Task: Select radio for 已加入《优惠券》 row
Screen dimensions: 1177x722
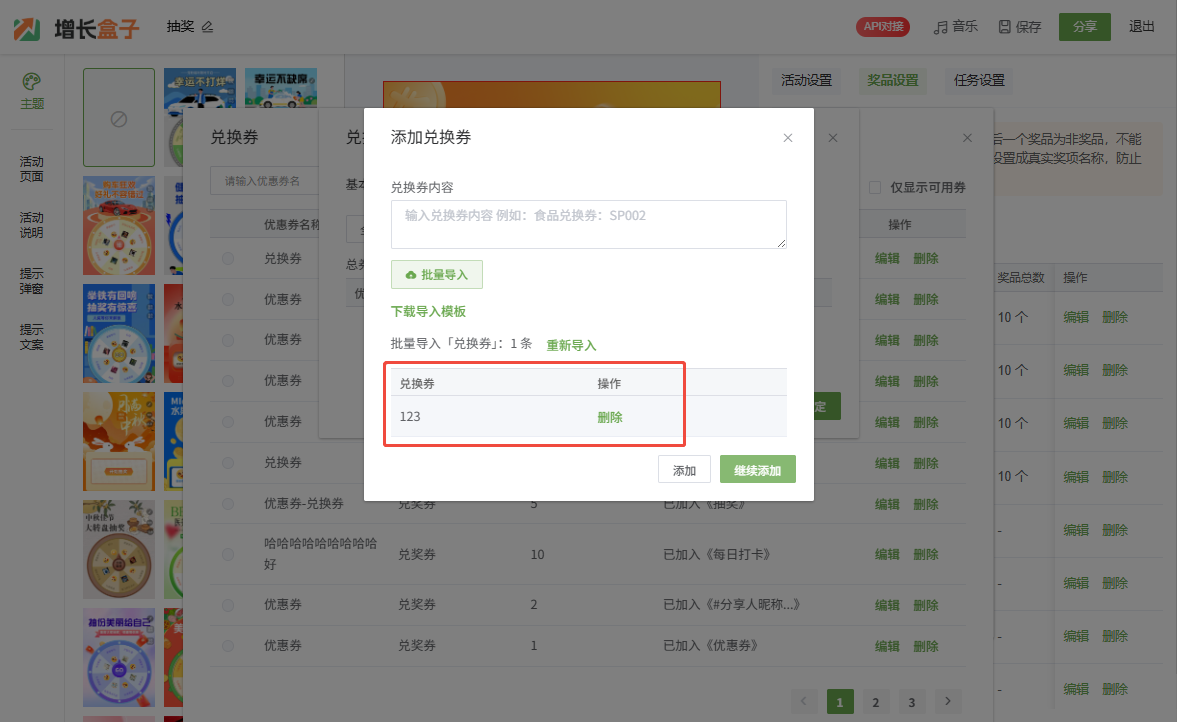Action: [x=228, y=646]
